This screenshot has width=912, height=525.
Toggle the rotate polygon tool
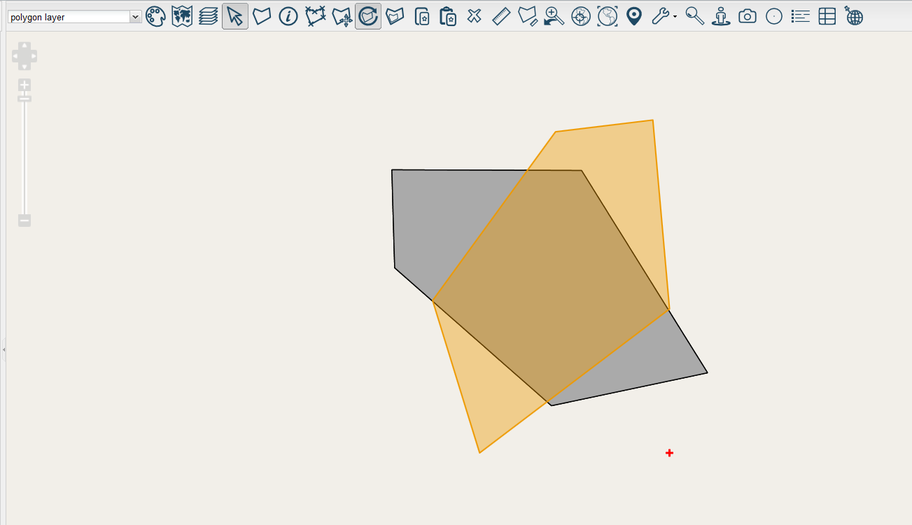point(368,16)
